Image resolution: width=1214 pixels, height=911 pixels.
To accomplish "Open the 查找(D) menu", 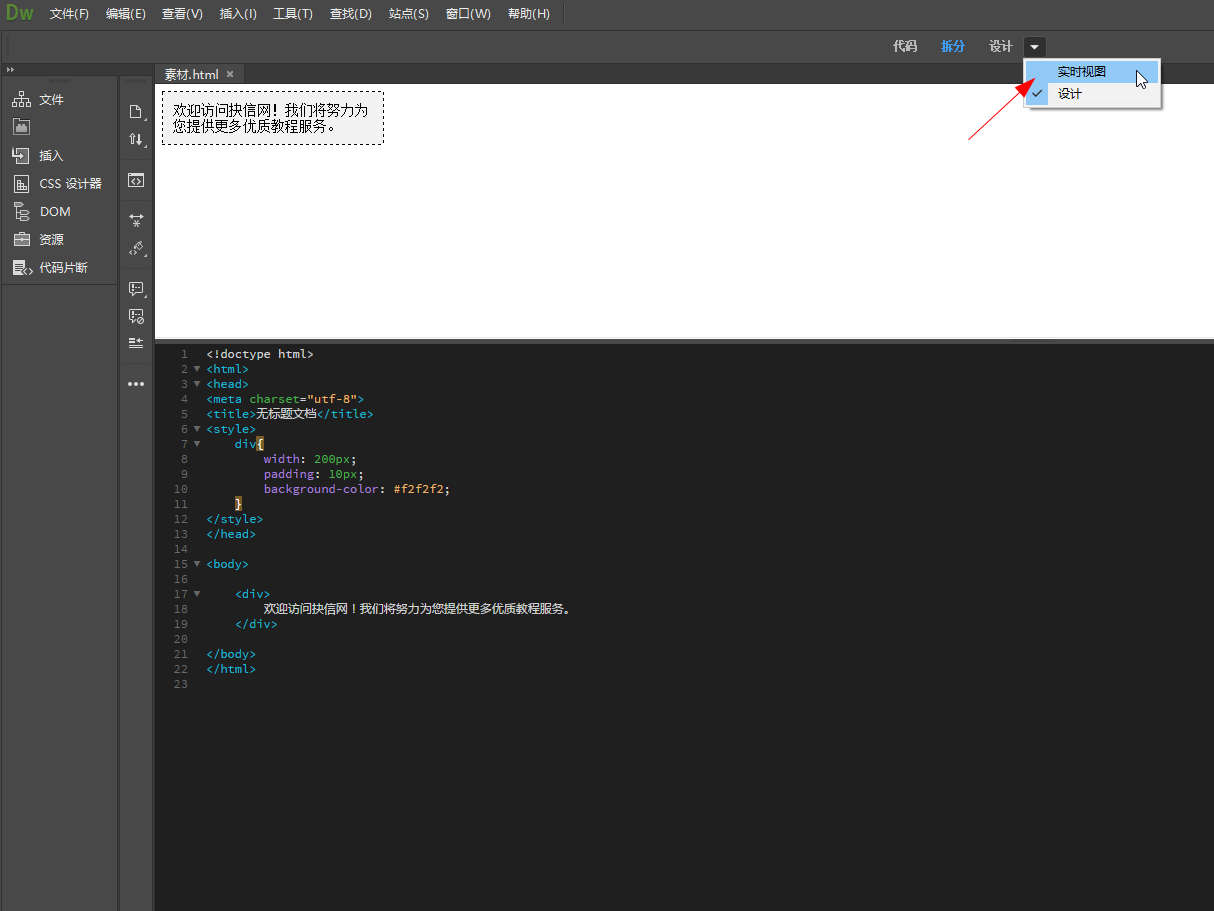I will point(351,14).
